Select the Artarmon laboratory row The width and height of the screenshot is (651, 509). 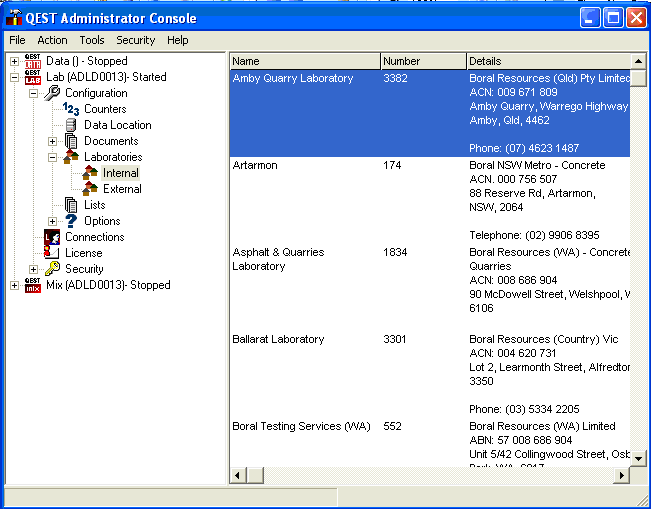click(x=255, y=165)
